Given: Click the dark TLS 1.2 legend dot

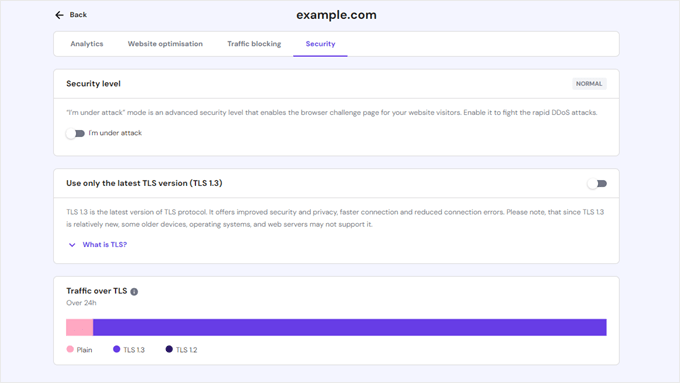Looking at the screenshot, I should click(x=169, y=349).
